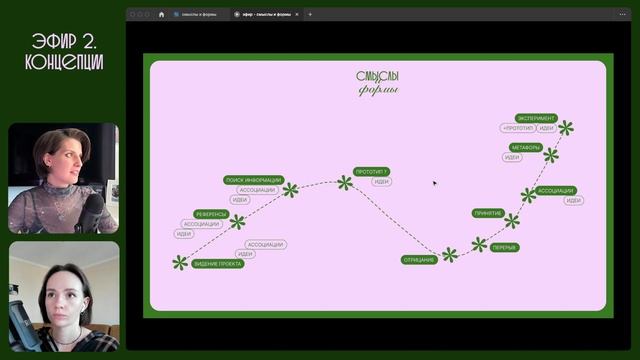
Task: Open the three-dot more menu in title bar
Action: click(622, 14)
